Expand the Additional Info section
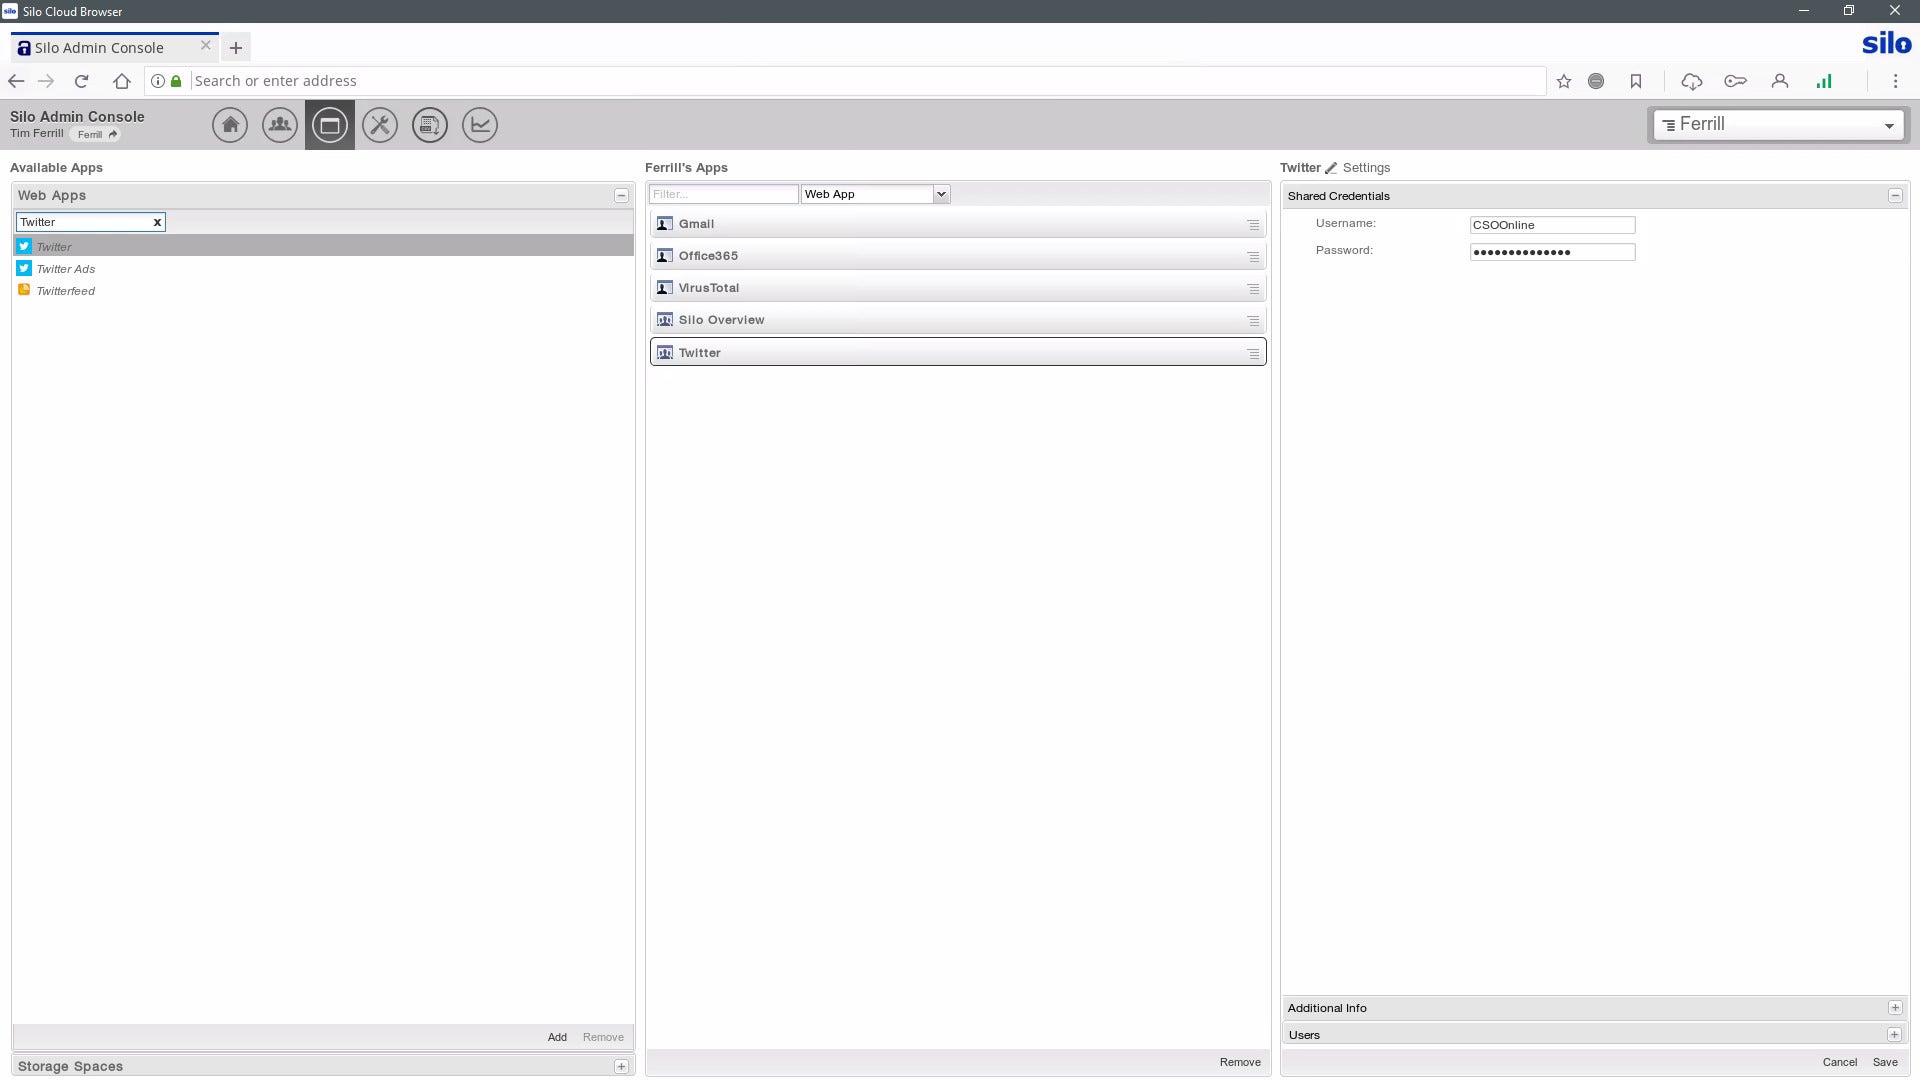This screenshot has width=1920, height=1080. click(x=1895, y=1008)
